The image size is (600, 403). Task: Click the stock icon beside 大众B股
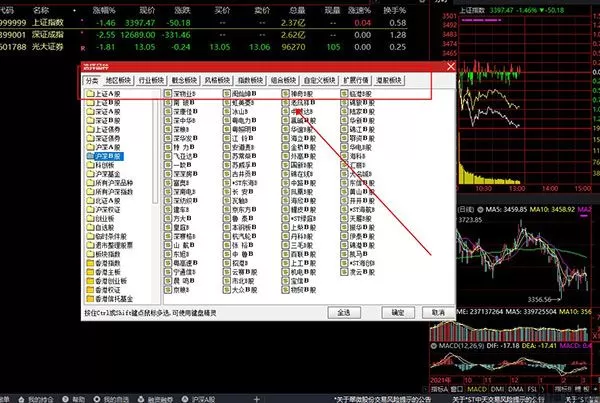(x=227, y=290)
